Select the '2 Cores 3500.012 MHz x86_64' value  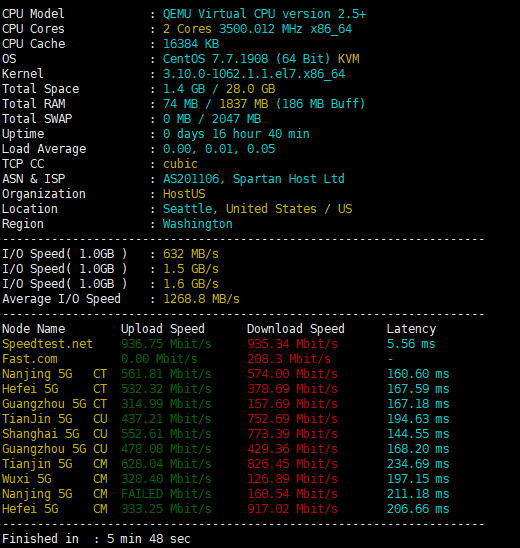[x=257, y=29]
